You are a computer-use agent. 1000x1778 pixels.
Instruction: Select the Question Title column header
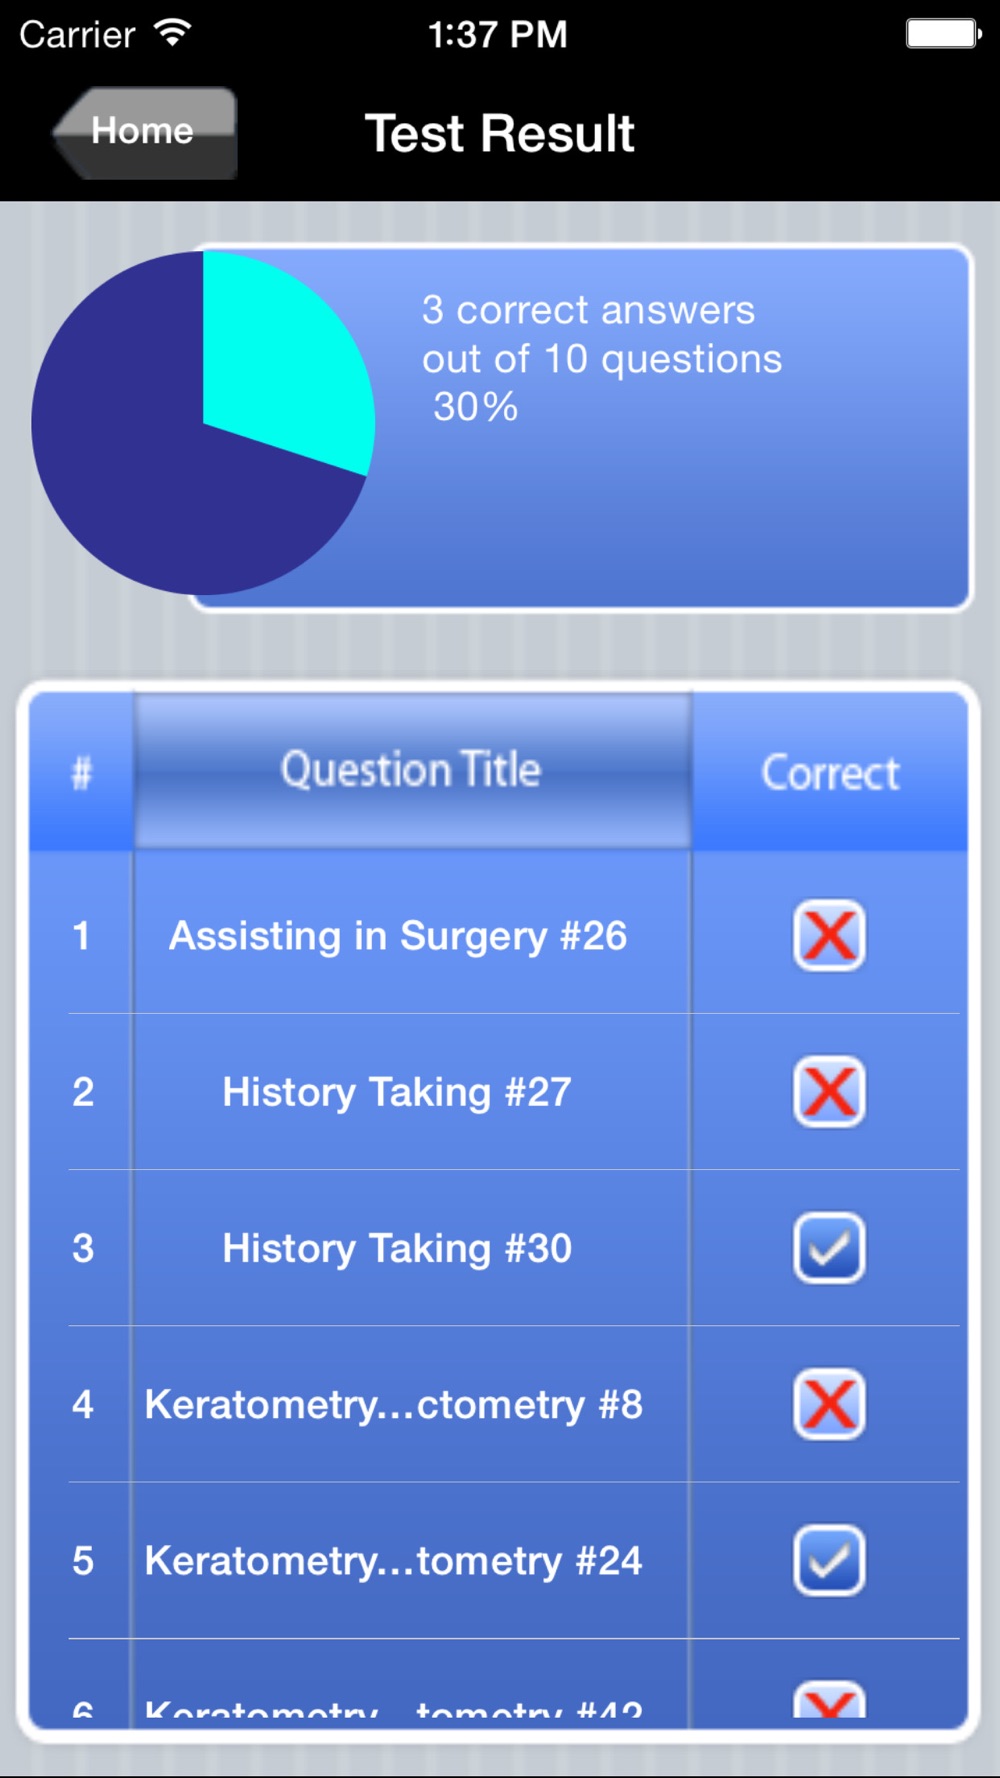pos(411,770)
